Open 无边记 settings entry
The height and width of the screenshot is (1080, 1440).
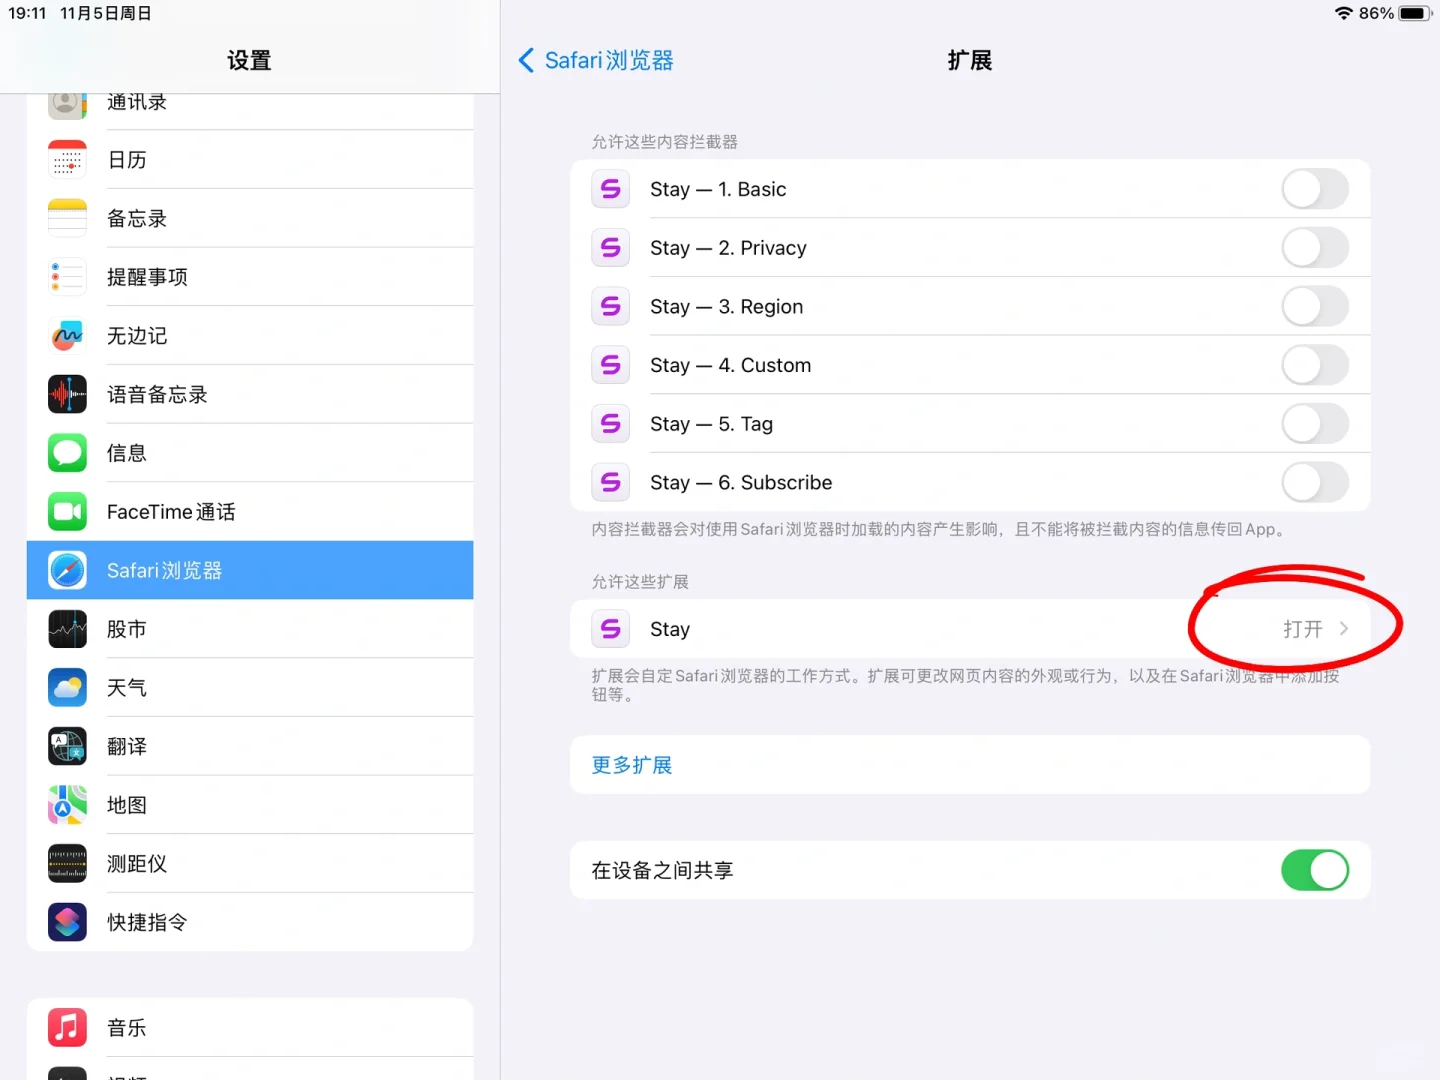(67, 336)
